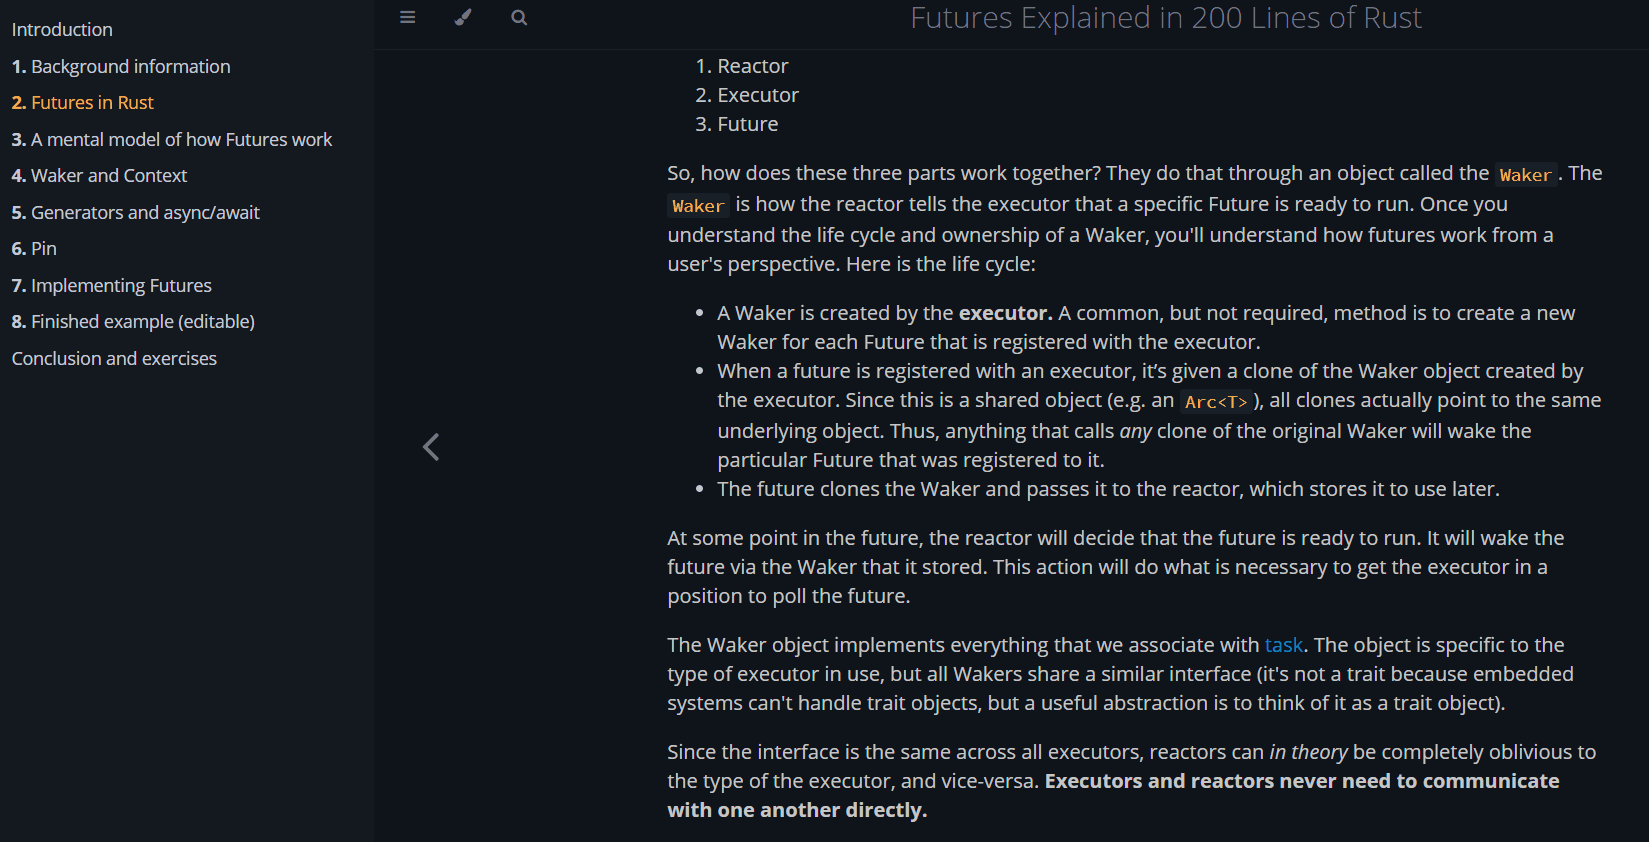The image size is (1649, 842).
Task: Open A mental model of how Futures work
Action: 172,140
